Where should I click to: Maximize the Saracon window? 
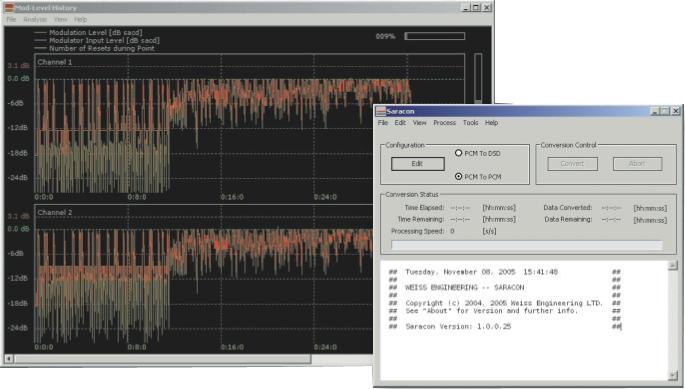point(664,111)
